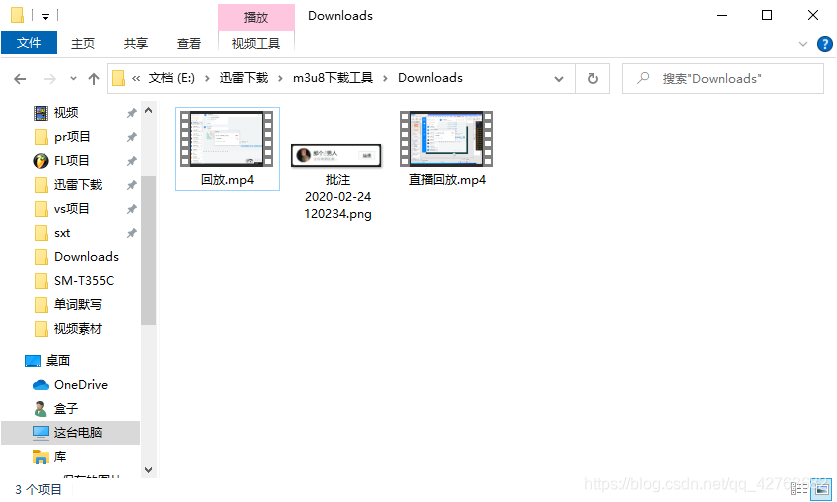Refresh the Downloads folder view

593,79
